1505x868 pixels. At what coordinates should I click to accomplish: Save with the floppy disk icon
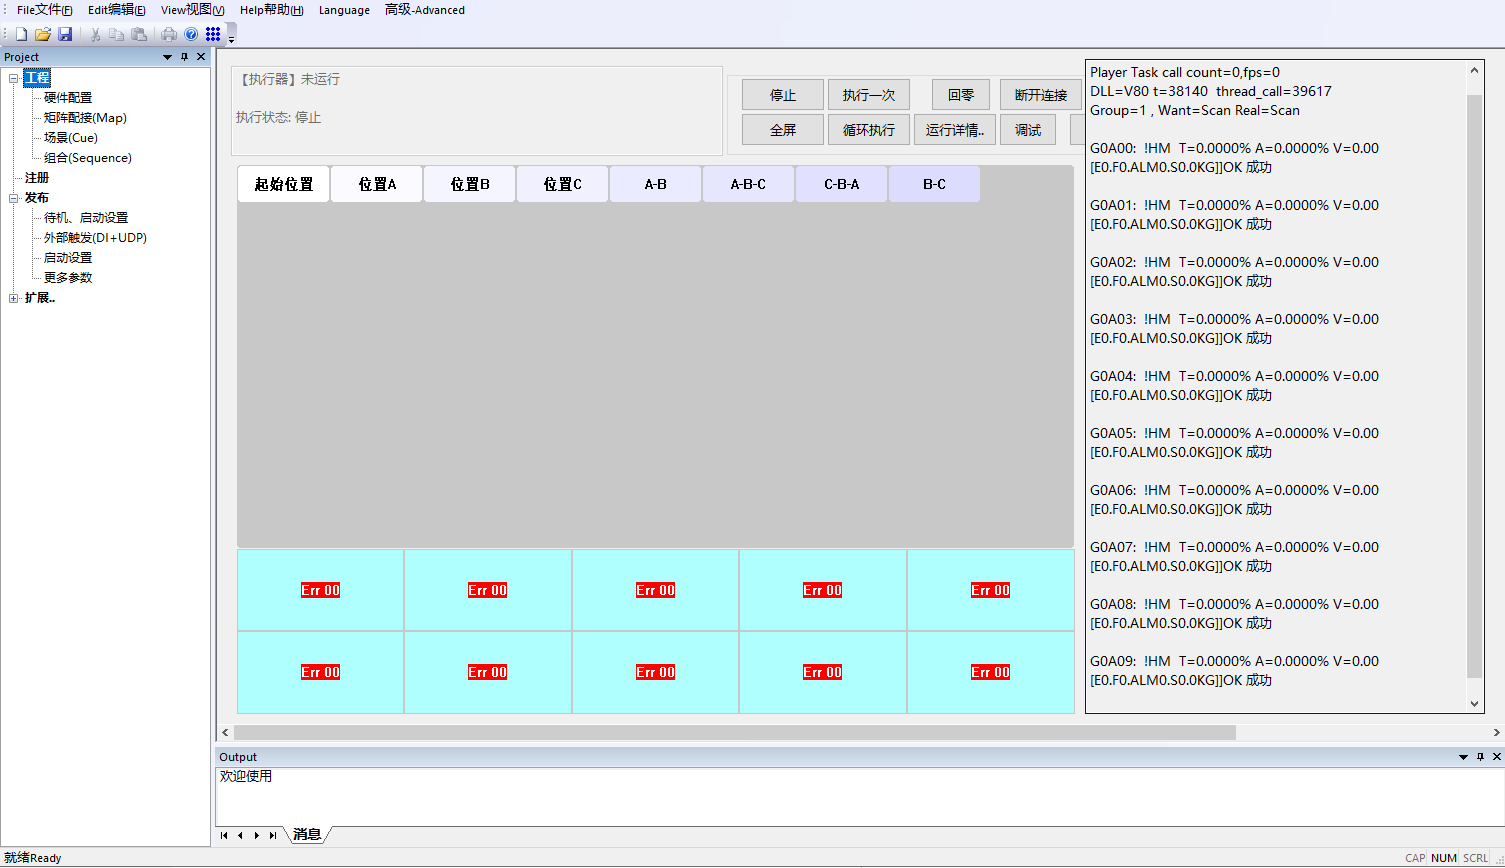[65, 34]
